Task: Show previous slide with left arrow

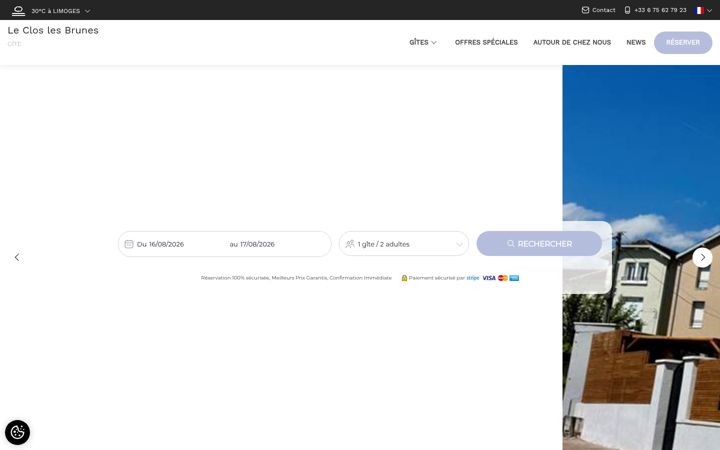Action: [17, 257]
